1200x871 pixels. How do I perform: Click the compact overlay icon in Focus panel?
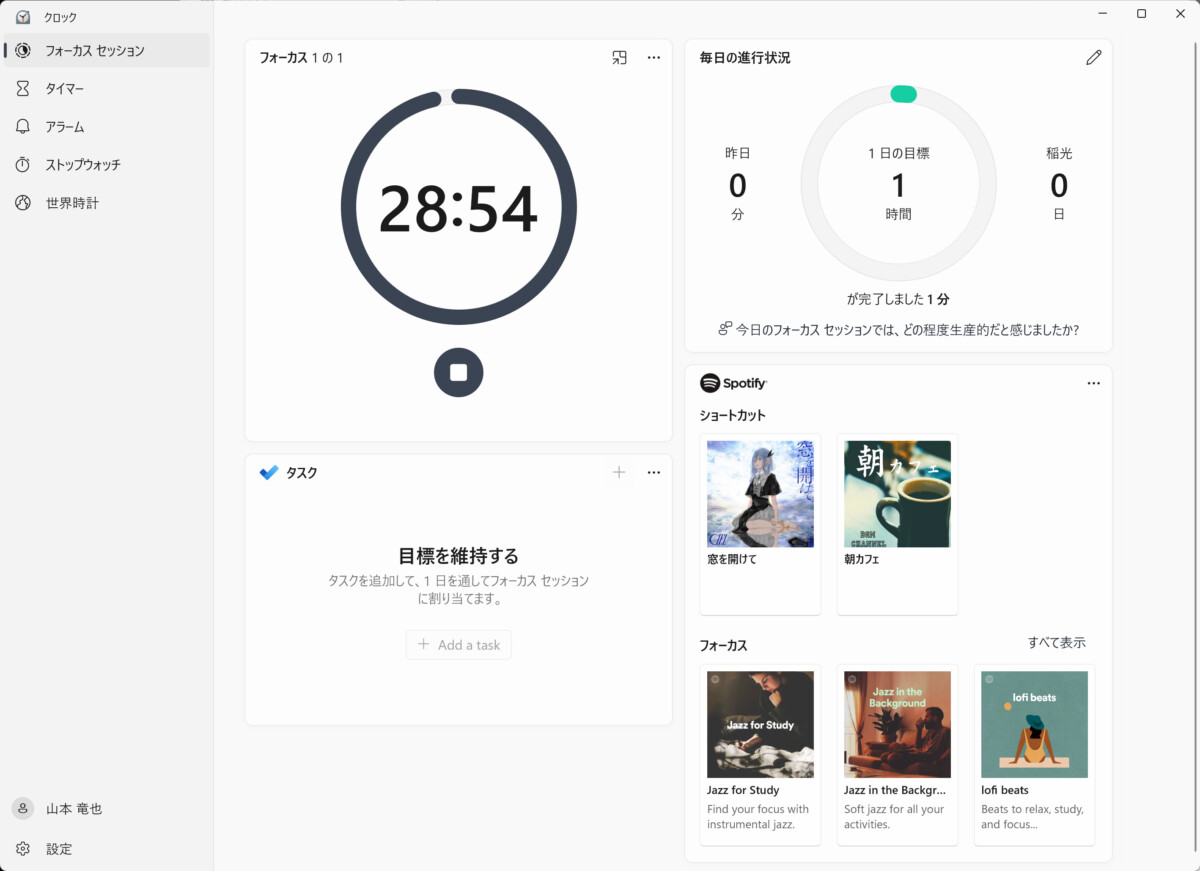pyautogui.click(x=619, y=58)
